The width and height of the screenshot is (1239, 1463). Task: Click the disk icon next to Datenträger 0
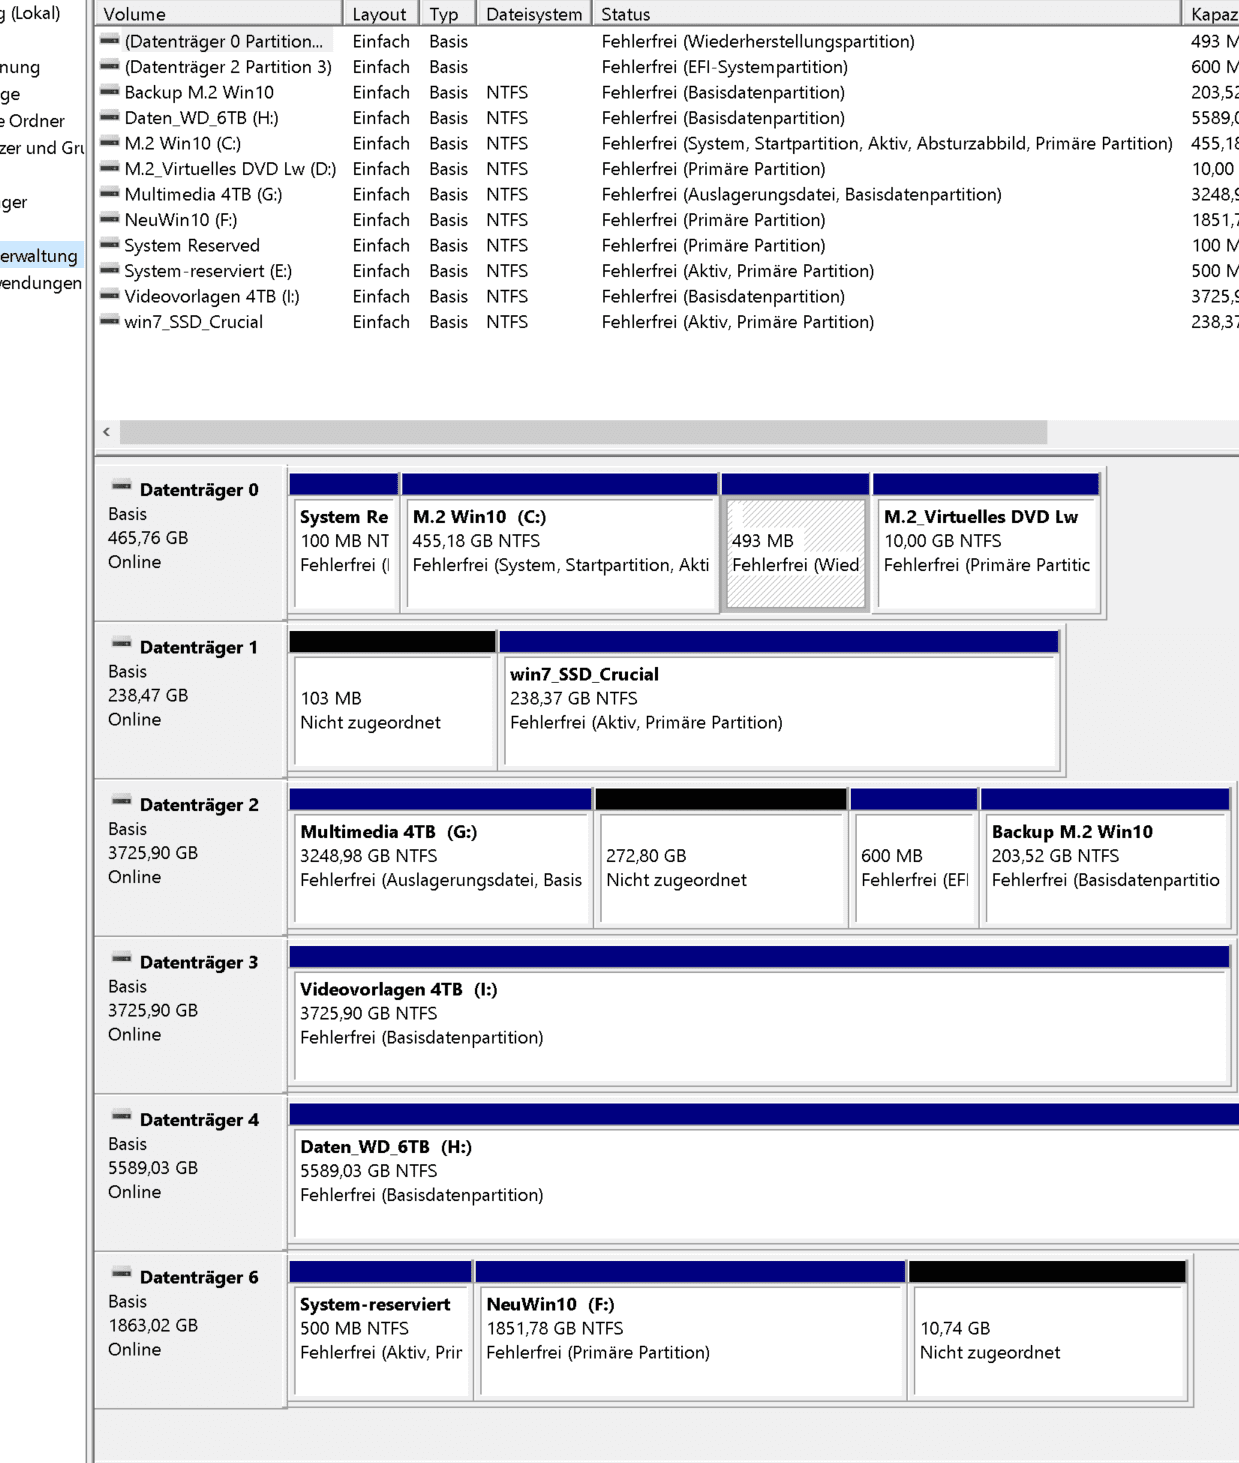coord(121,487)
